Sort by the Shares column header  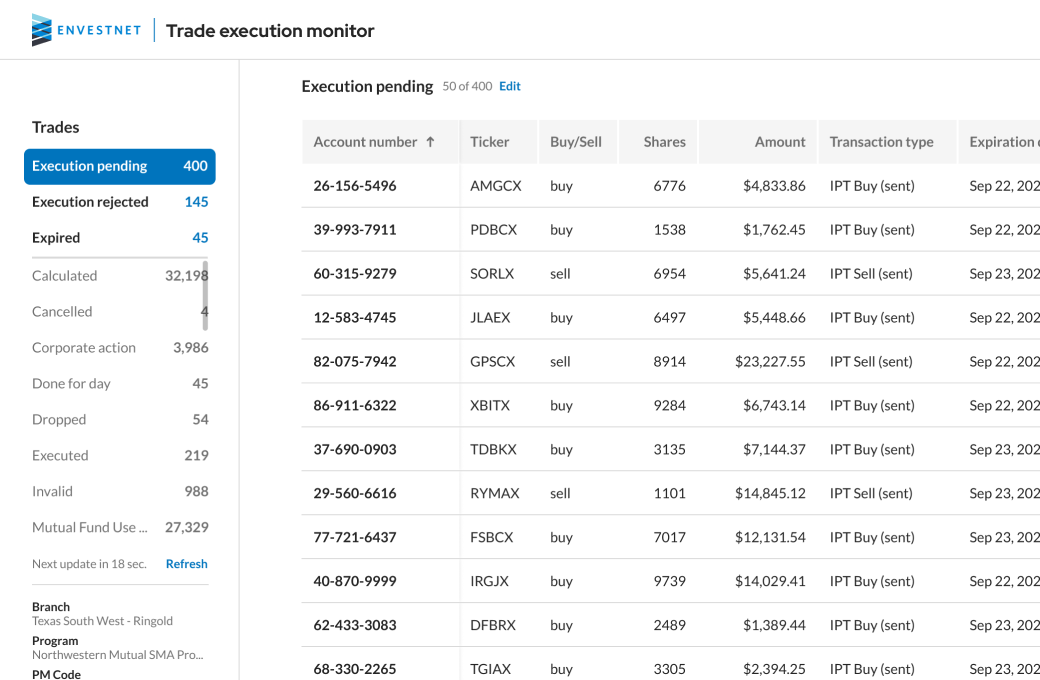coord(664,142)
